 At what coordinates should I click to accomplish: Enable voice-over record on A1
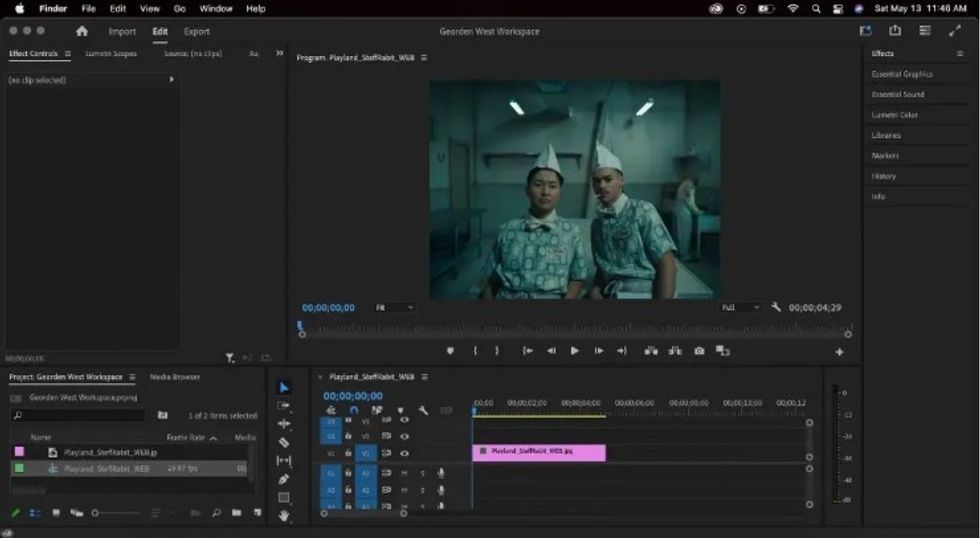[x=441, y=473]
